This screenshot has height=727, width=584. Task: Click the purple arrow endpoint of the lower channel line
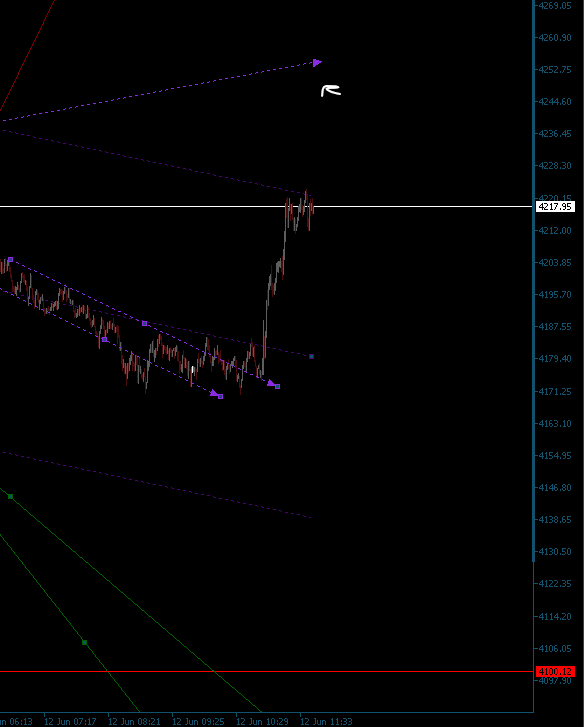216,395
